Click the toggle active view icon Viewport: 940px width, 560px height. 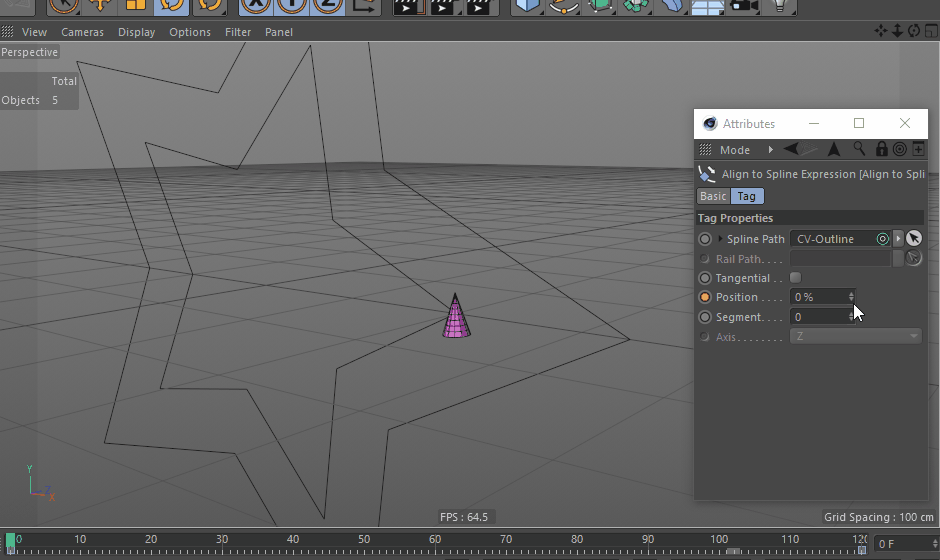pyautogui.click(x=930, y=31)
